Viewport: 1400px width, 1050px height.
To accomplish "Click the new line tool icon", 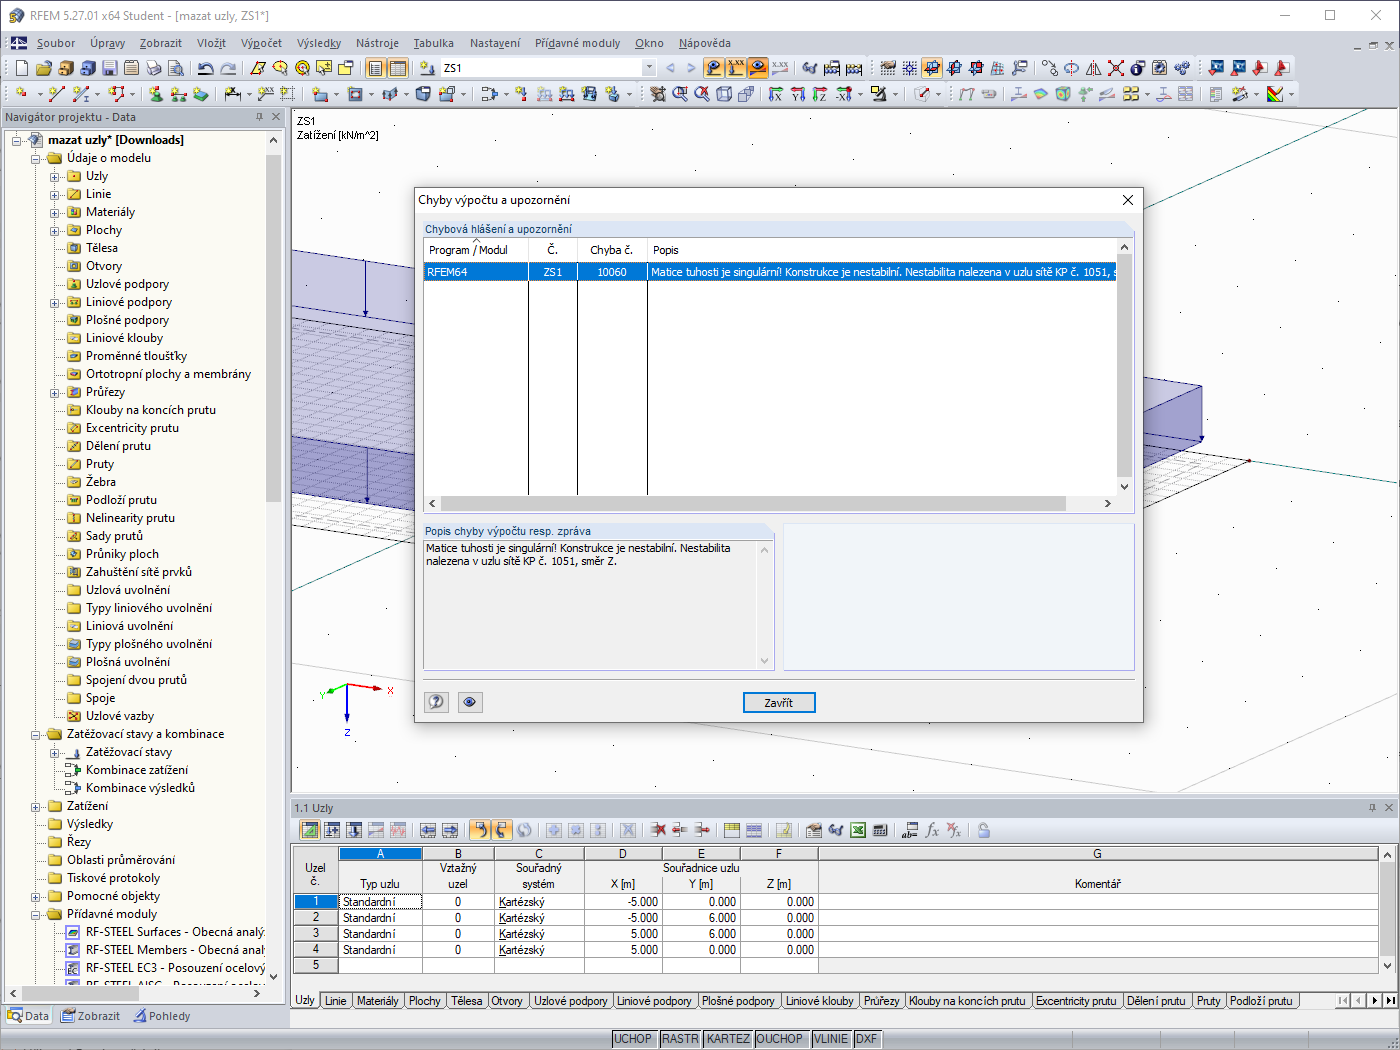I will (x=56, y=94).
